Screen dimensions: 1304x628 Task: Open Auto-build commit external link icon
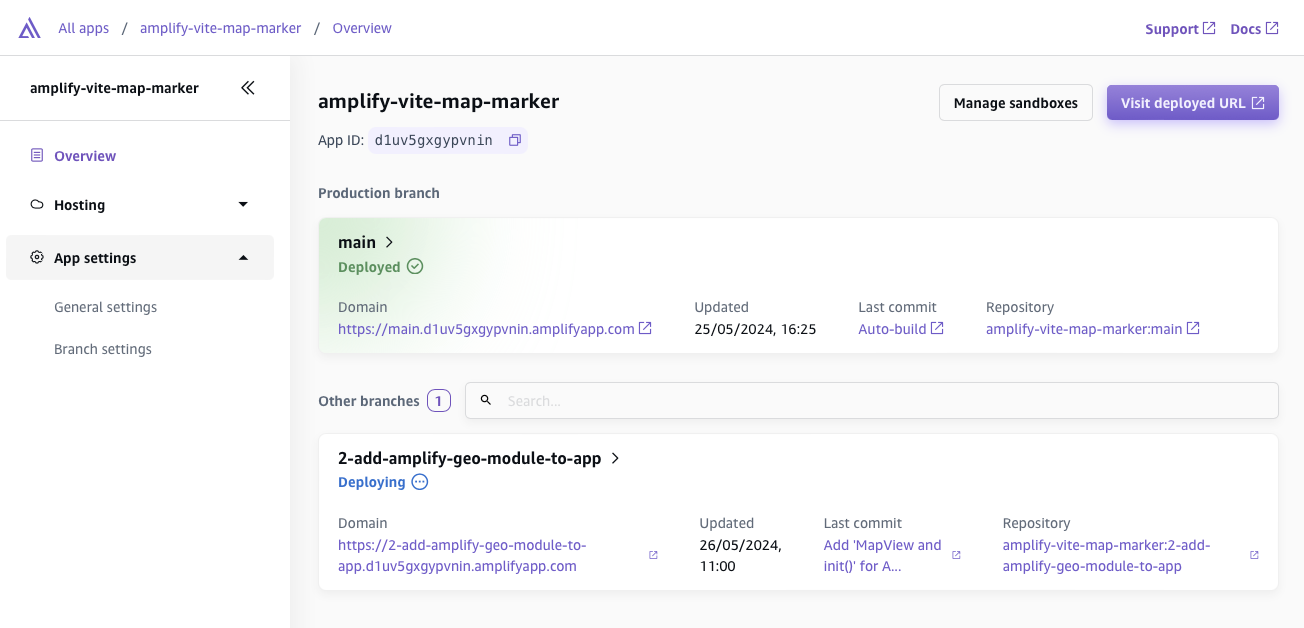point(937,328)
